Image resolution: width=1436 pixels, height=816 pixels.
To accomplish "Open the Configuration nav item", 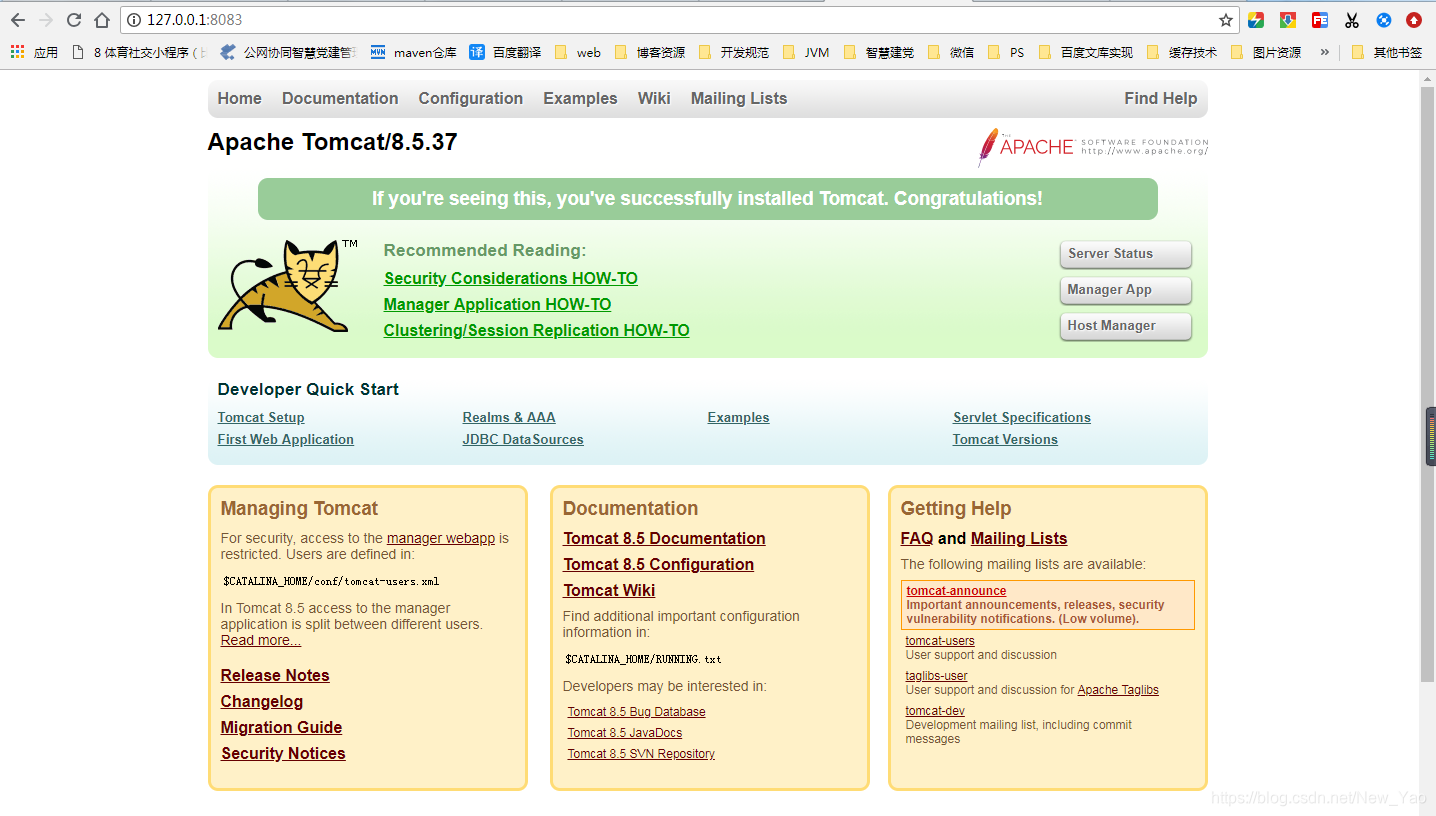I will (x=471, y=98).
